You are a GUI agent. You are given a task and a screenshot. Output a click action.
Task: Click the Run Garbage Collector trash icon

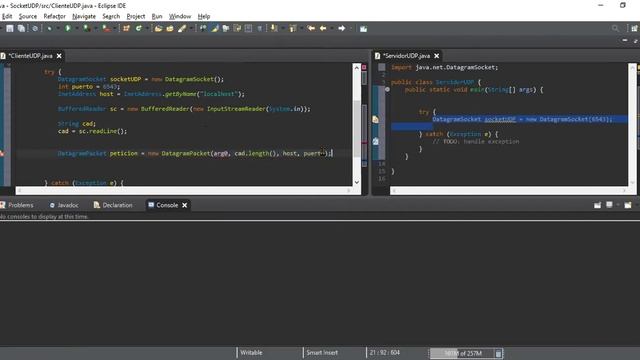498,353
